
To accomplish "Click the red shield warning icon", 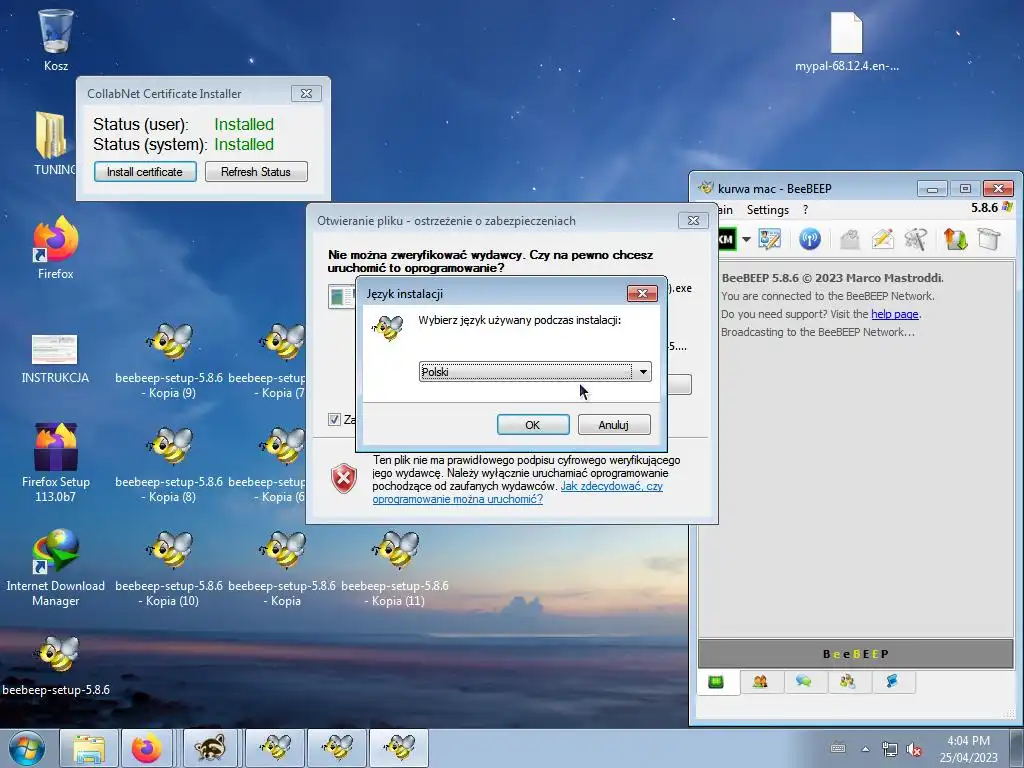I will point(344,479).
